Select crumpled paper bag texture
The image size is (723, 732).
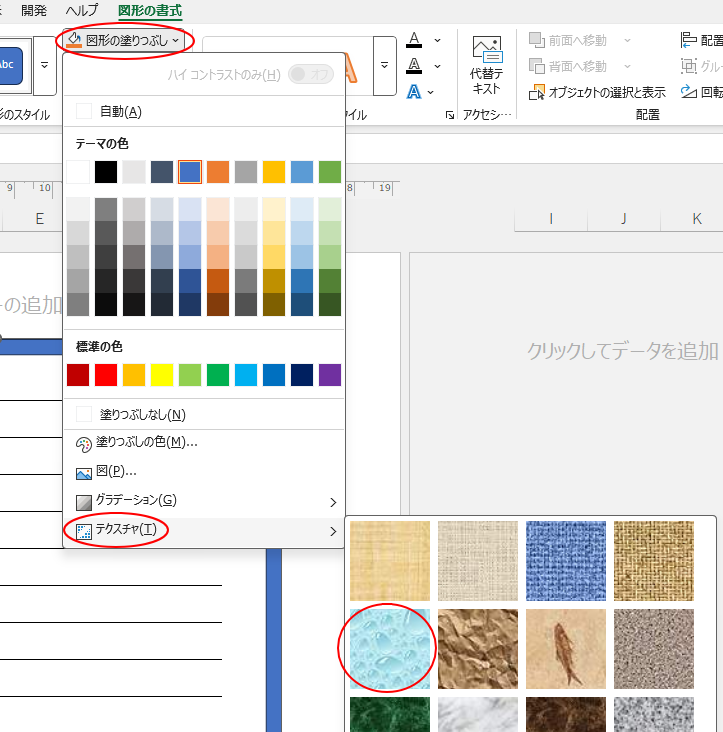coord(478,649)
